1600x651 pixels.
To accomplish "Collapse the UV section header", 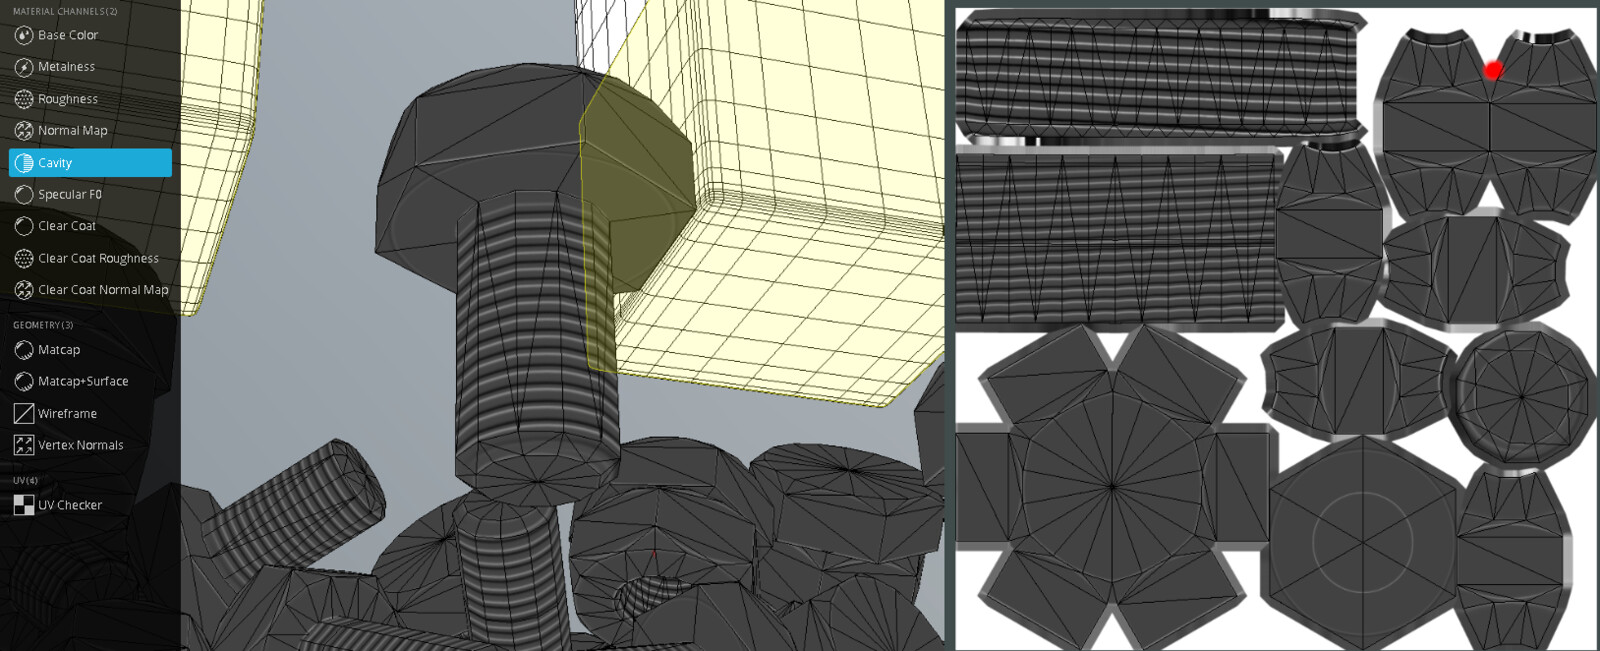I will (x=25, y=481).
